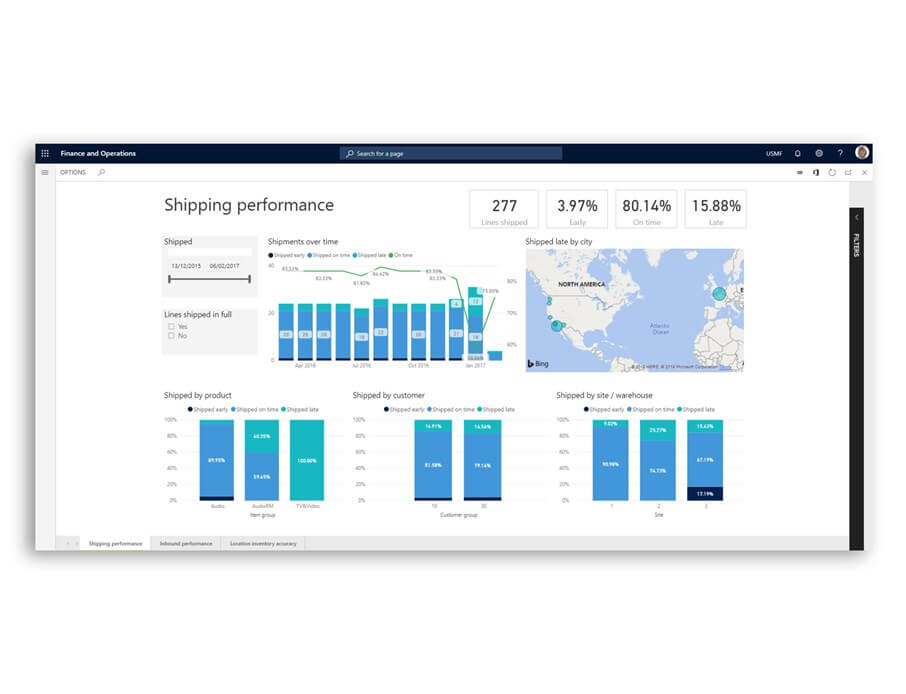This screenshot has height=694, width=906.
Task: Click the user avatar photo
Action: (x=861, y=153)
